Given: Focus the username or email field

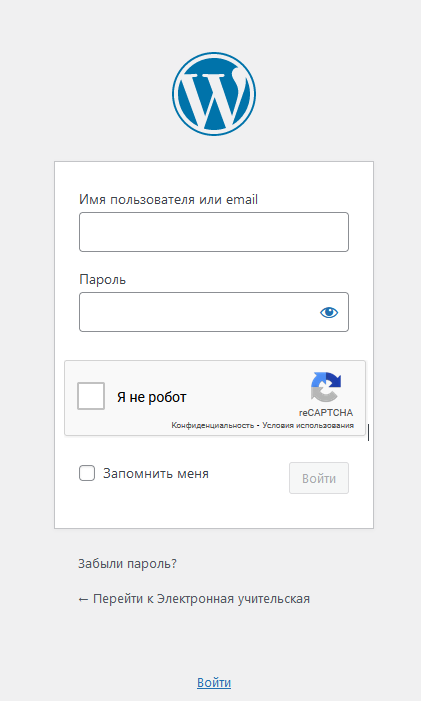Looking at the screenshot, I should [214, 232].
